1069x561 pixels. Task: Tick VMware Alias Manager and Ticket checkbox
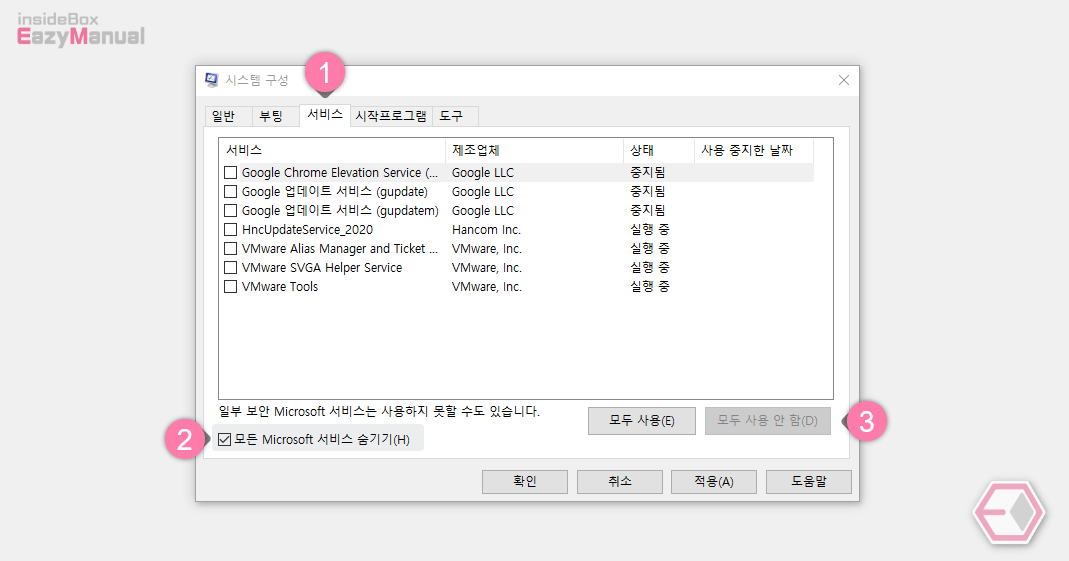pyautogui.click(x=230, y=249)
